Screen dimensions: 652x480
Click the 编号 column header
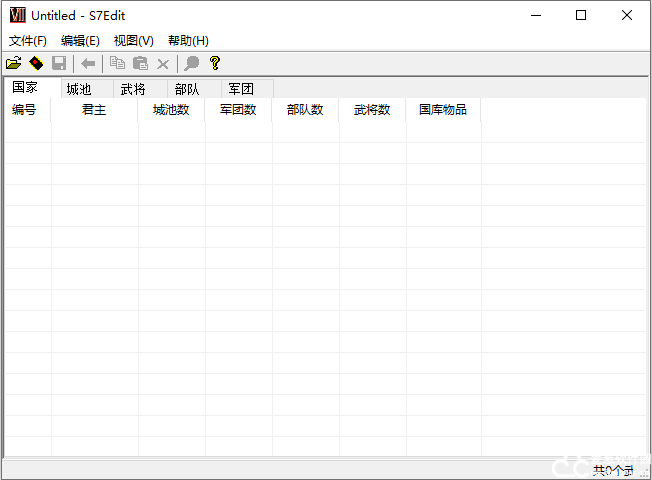click(25, 110)
